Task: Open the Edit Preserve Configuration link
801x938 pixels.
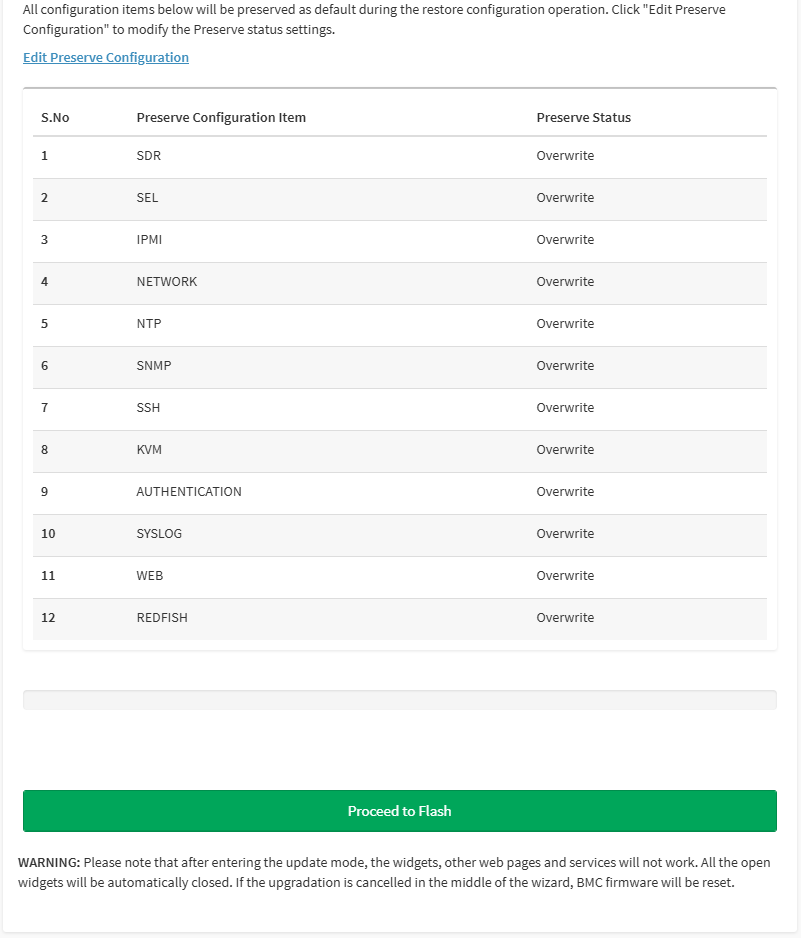Action: [106, 58]
